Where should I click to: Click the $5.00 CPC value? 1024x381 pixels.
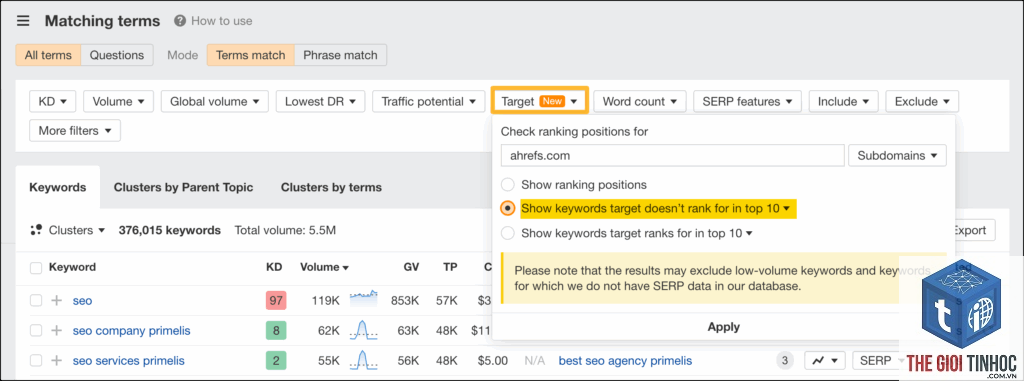[x=492, y=361]
